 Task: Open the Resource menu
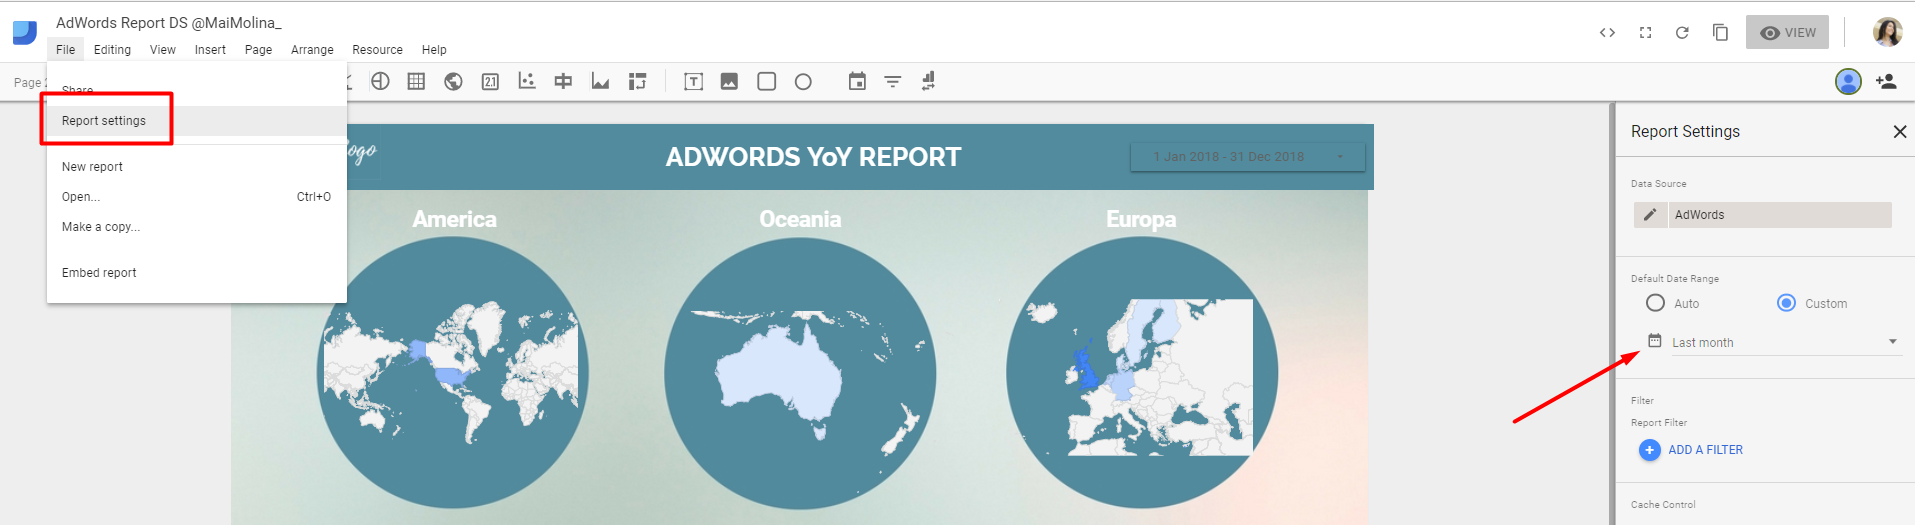pyautogui.click(x=377, y=50)
